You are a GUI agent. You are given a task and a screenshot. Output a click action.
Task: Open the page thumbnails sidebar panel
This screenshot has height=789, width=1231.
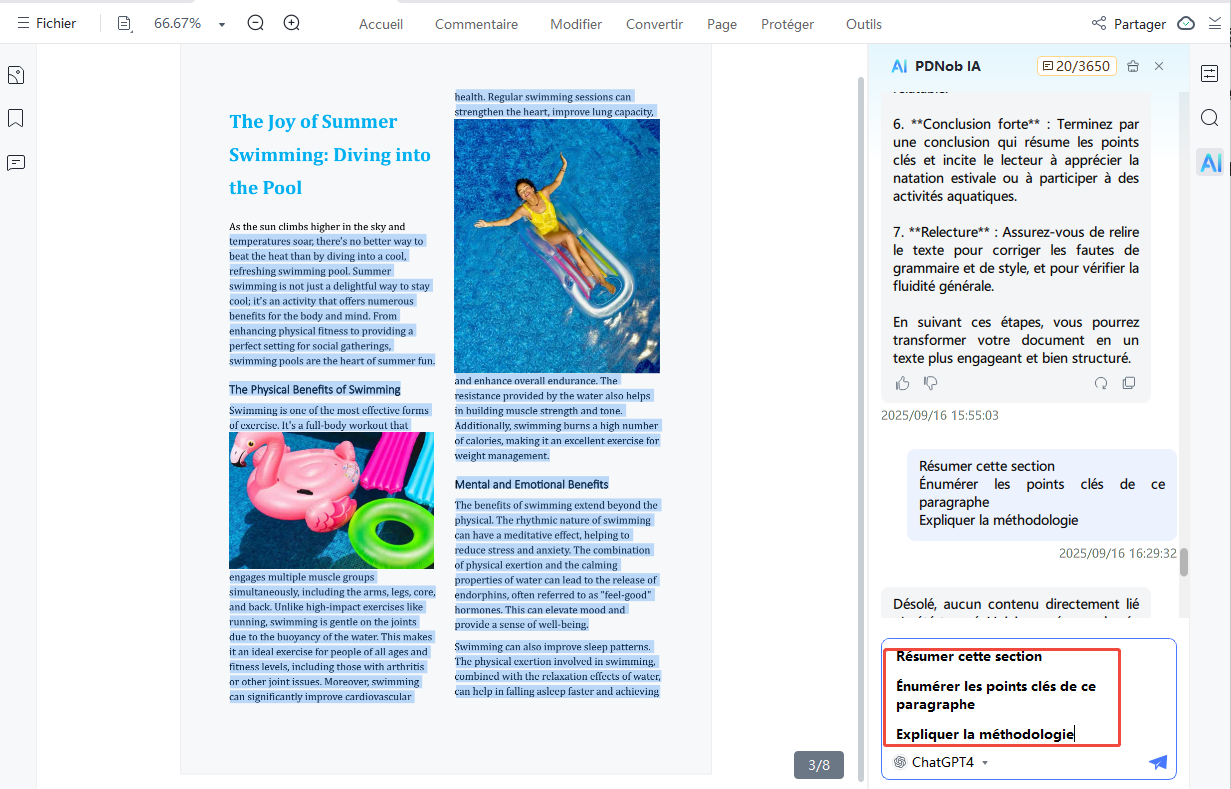16,75
